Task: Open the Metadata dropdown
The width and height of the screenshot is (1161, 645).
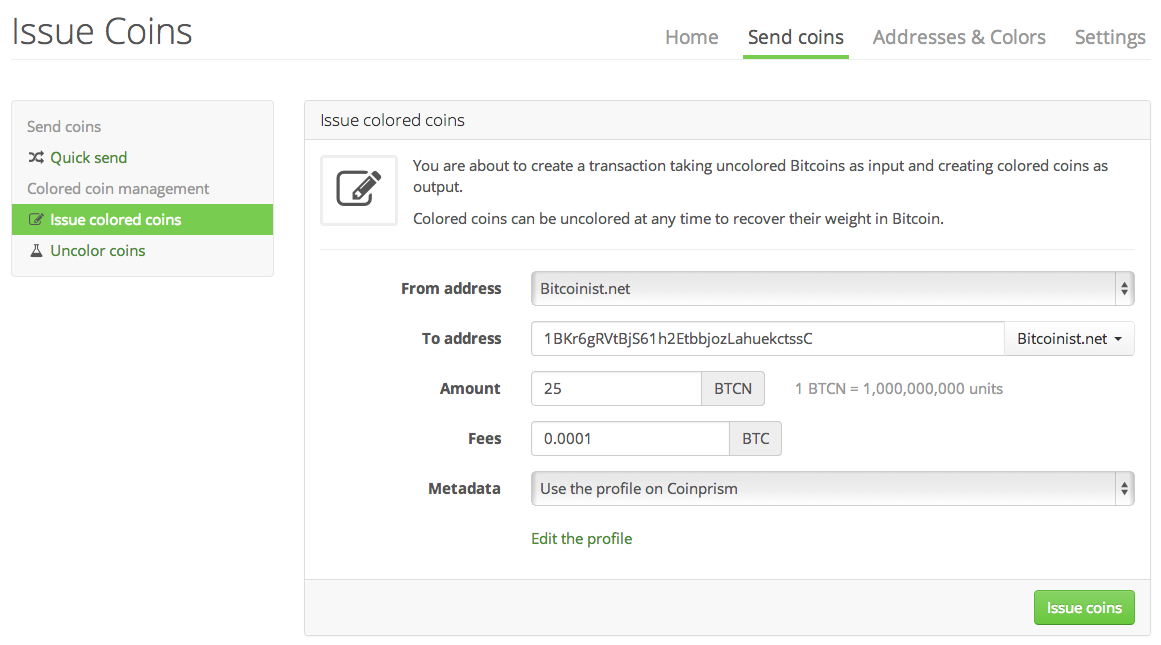Action: click(832, 489)
